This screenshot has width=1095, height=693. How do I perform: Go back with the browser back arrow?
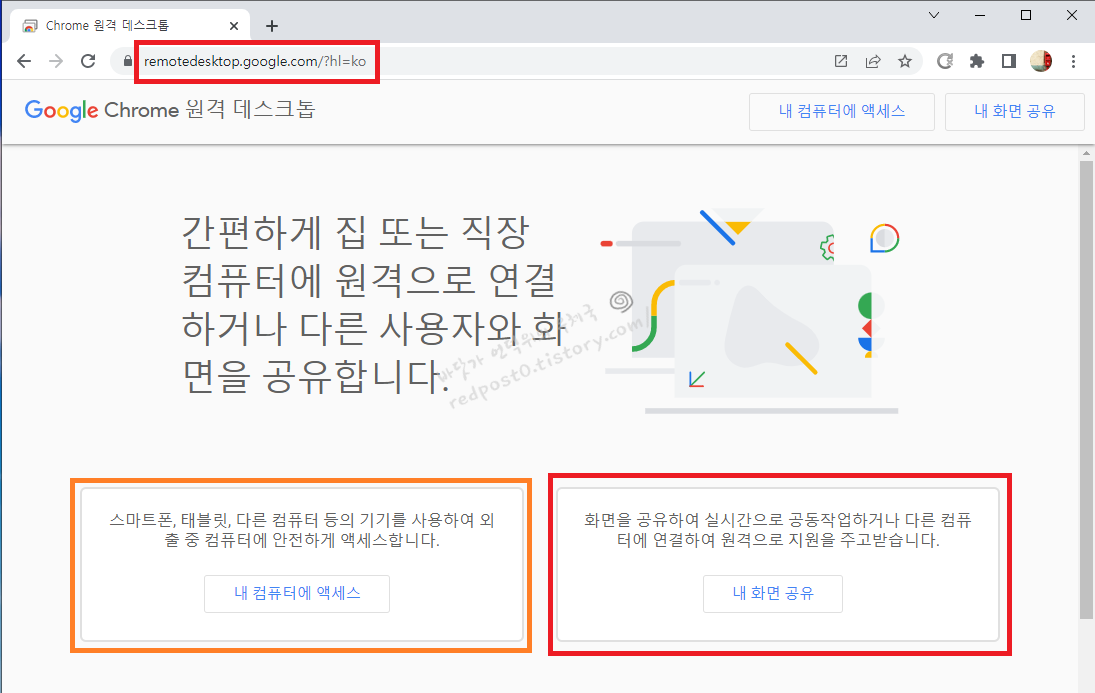24,61
